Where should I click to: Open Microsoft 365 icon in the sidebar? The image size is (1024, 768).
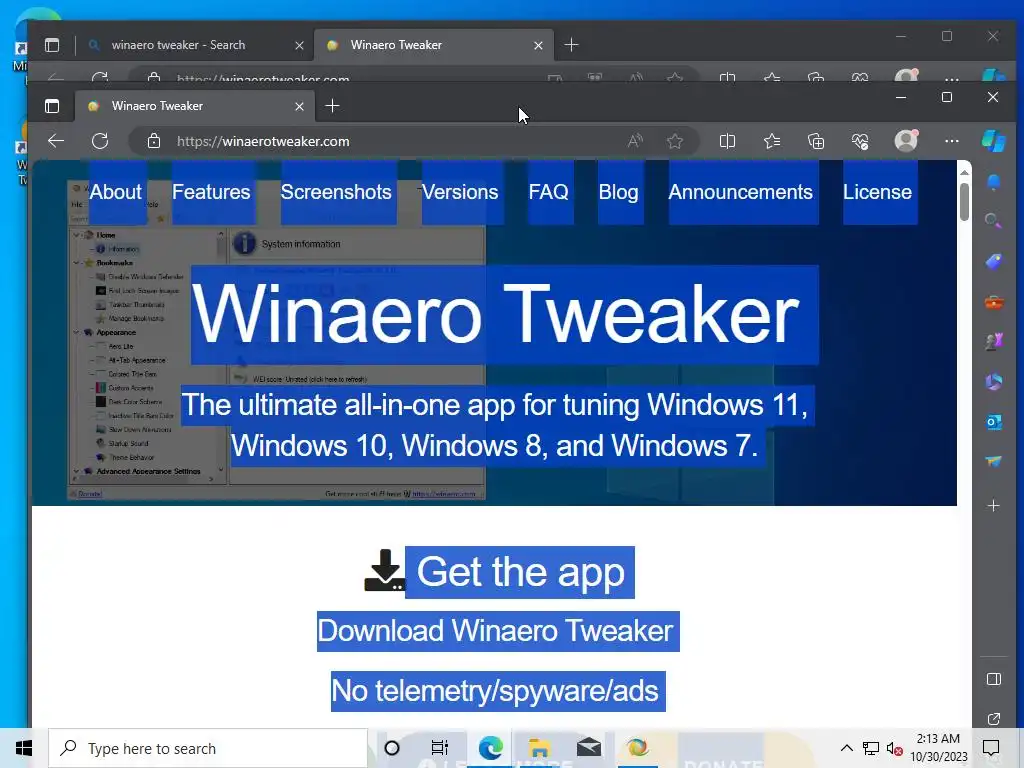tap(993, 382)
